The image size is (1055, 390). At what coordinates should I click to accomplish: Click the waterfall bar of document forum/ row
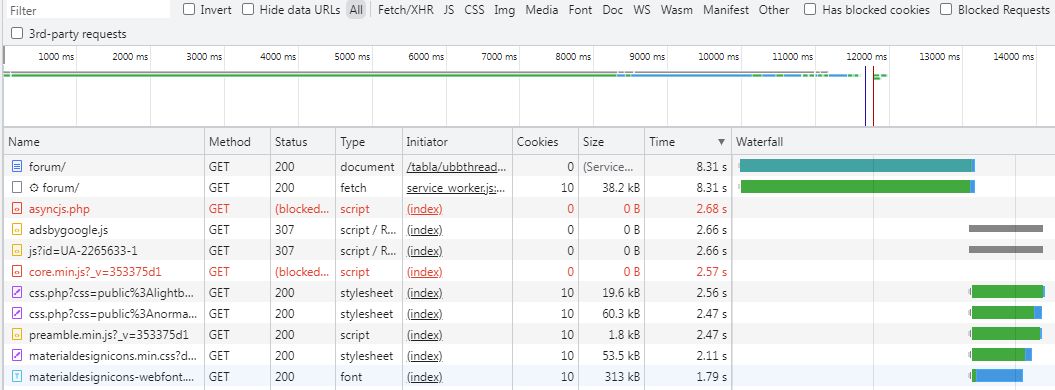[x=857, y=165]
